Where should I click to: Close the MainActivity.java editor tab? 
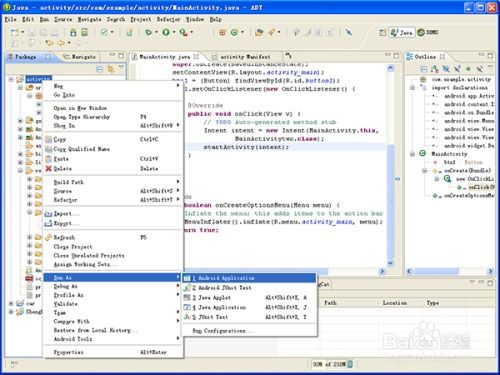click(x=196, y=57)
